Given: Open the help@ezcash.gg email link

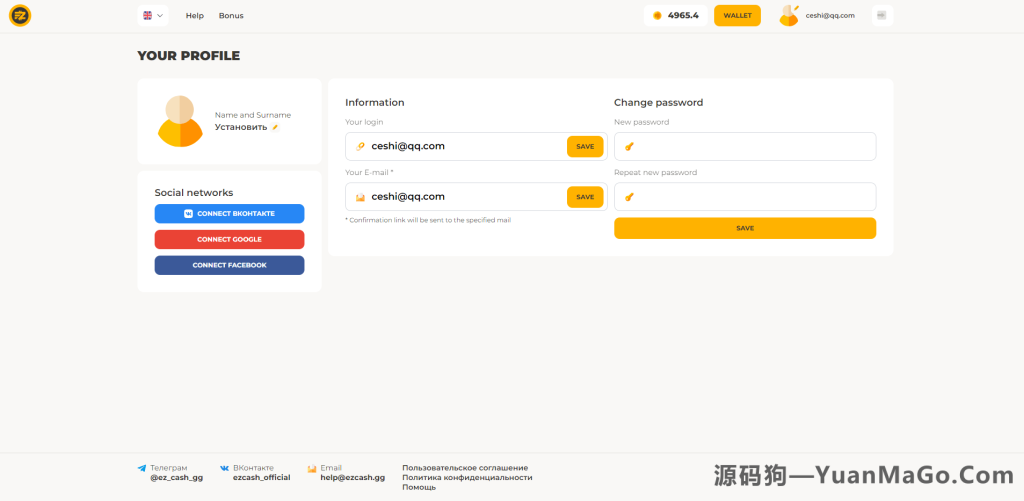Looking at the screenshot, I should pos(353,477).
